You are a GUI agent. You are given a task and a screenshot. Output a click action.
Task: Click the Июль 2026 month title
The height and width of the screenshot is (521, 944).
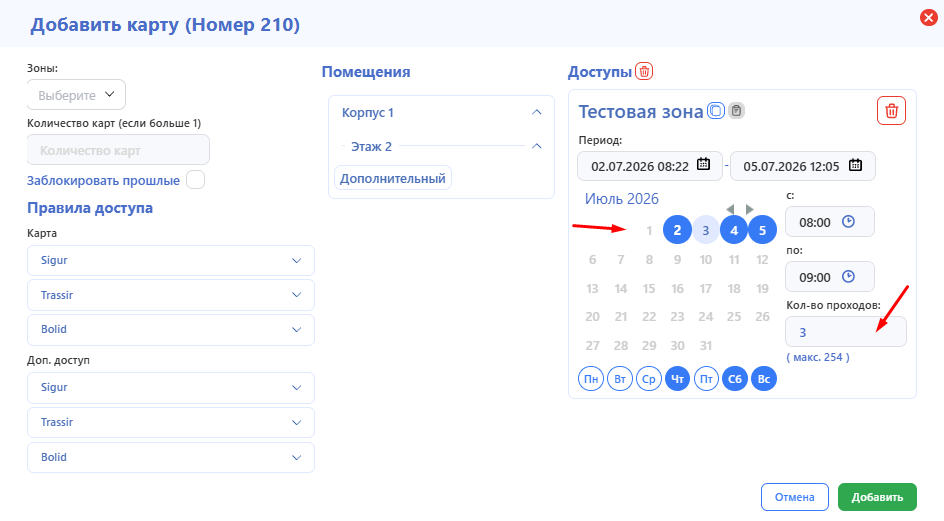point(621,199)
